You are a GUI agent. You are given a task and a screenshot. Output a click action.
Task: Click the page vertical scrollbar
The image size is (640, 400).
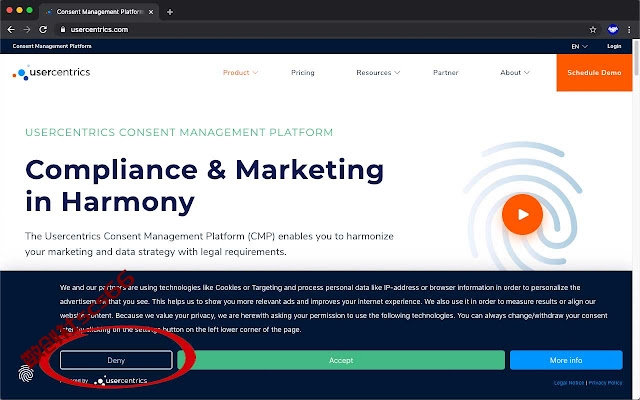click(636, 57)
